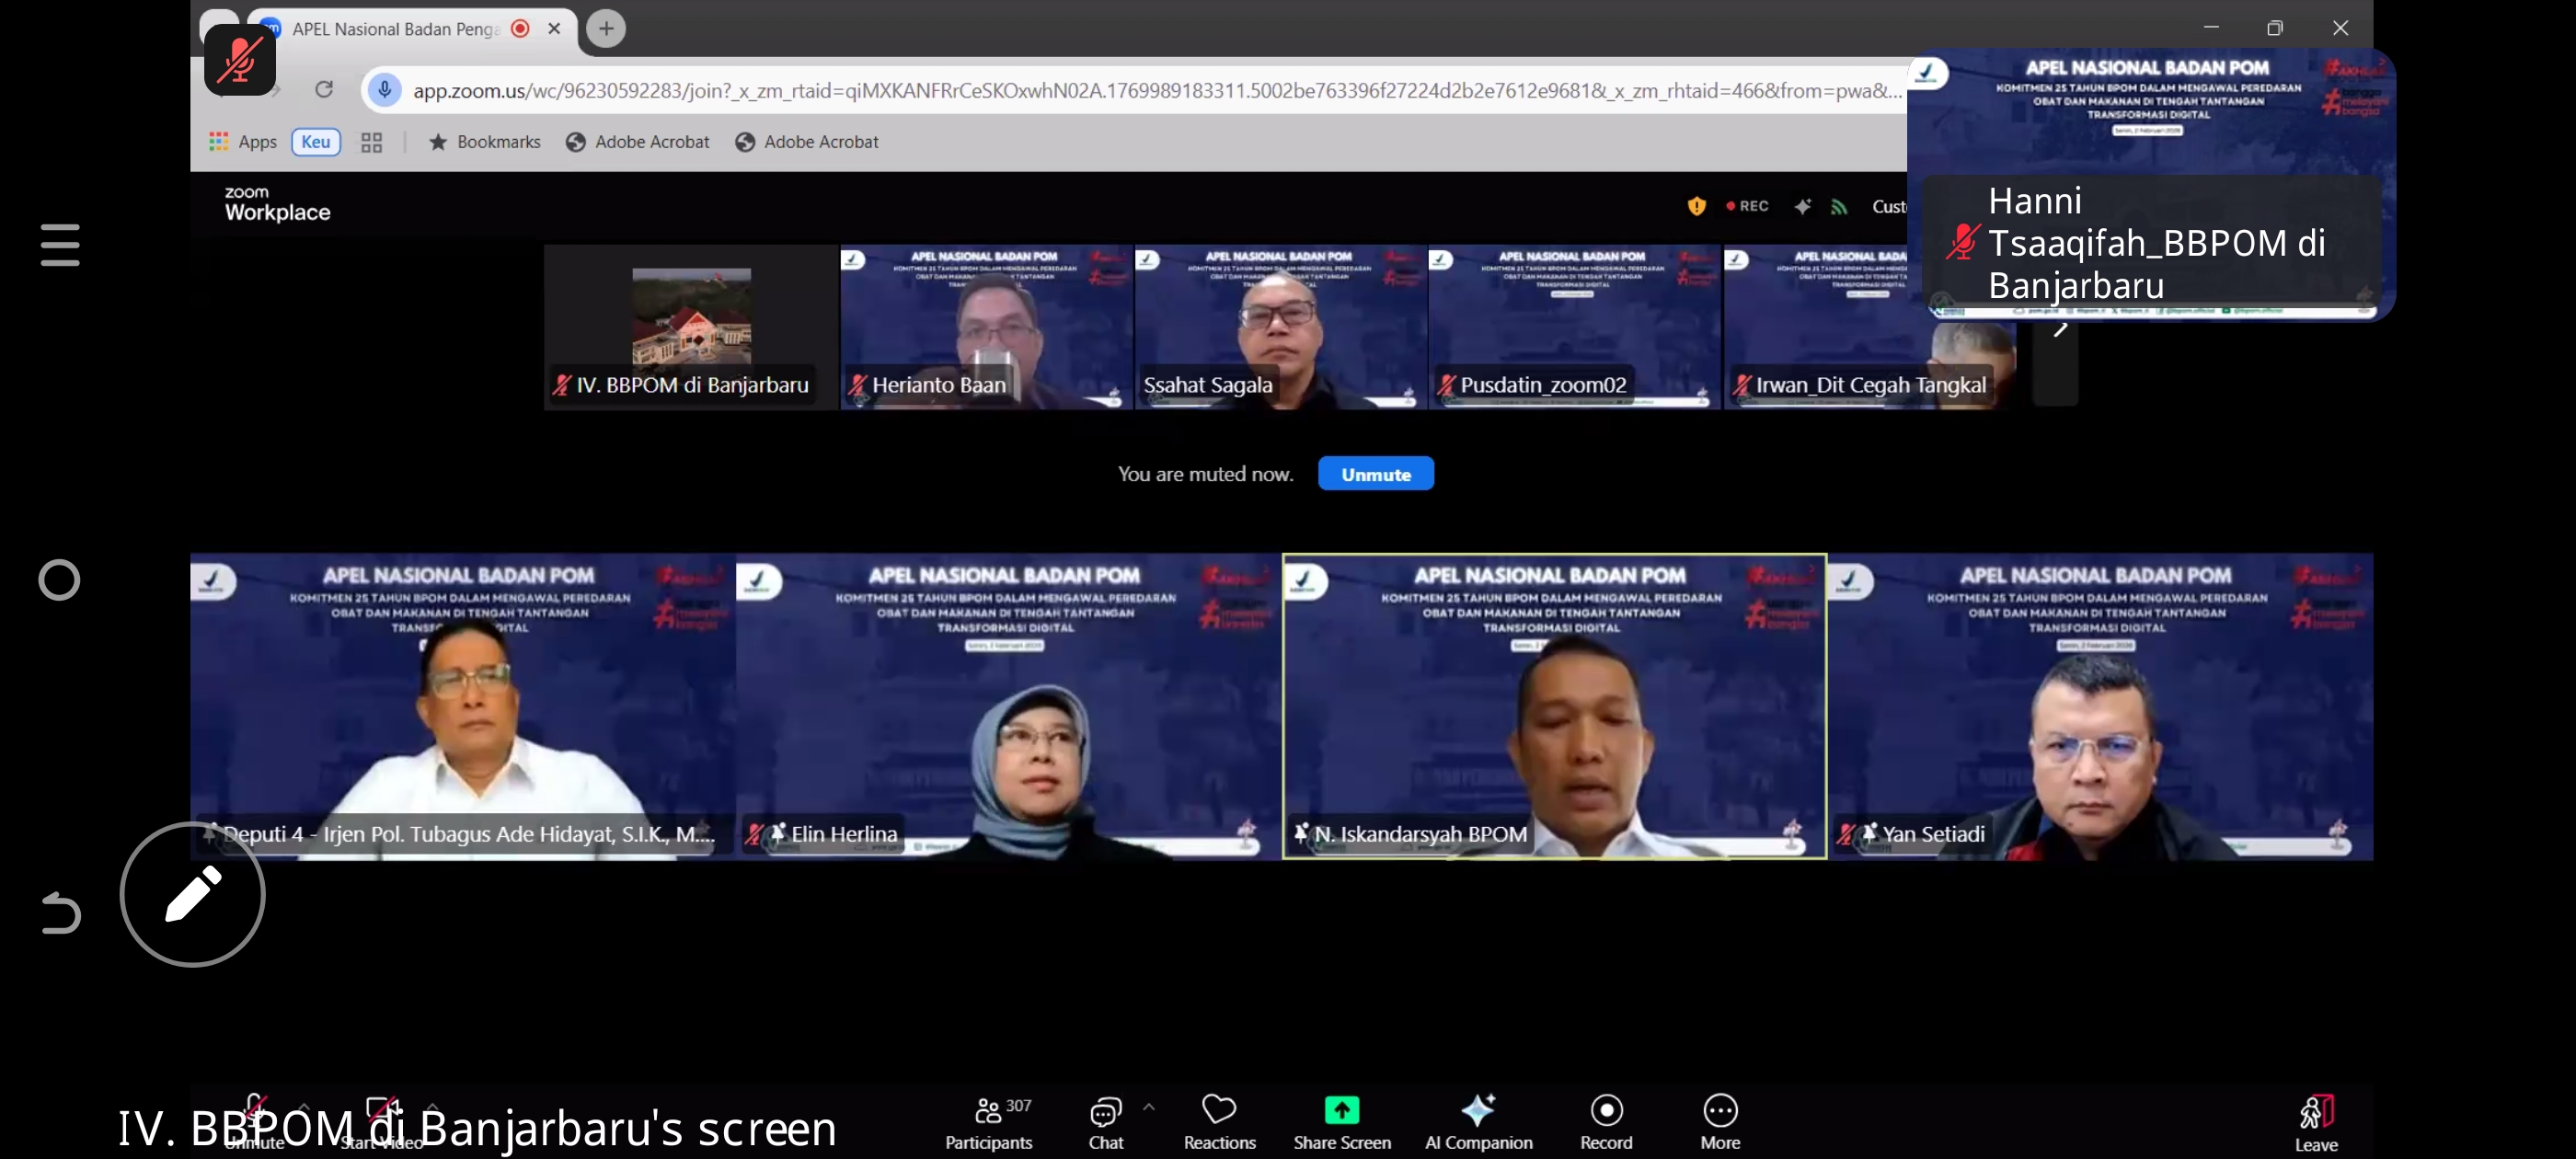Expand audio options caret beside Unmute
The height and width of the screenshot is (1159, 2576).
[304, 1106]
